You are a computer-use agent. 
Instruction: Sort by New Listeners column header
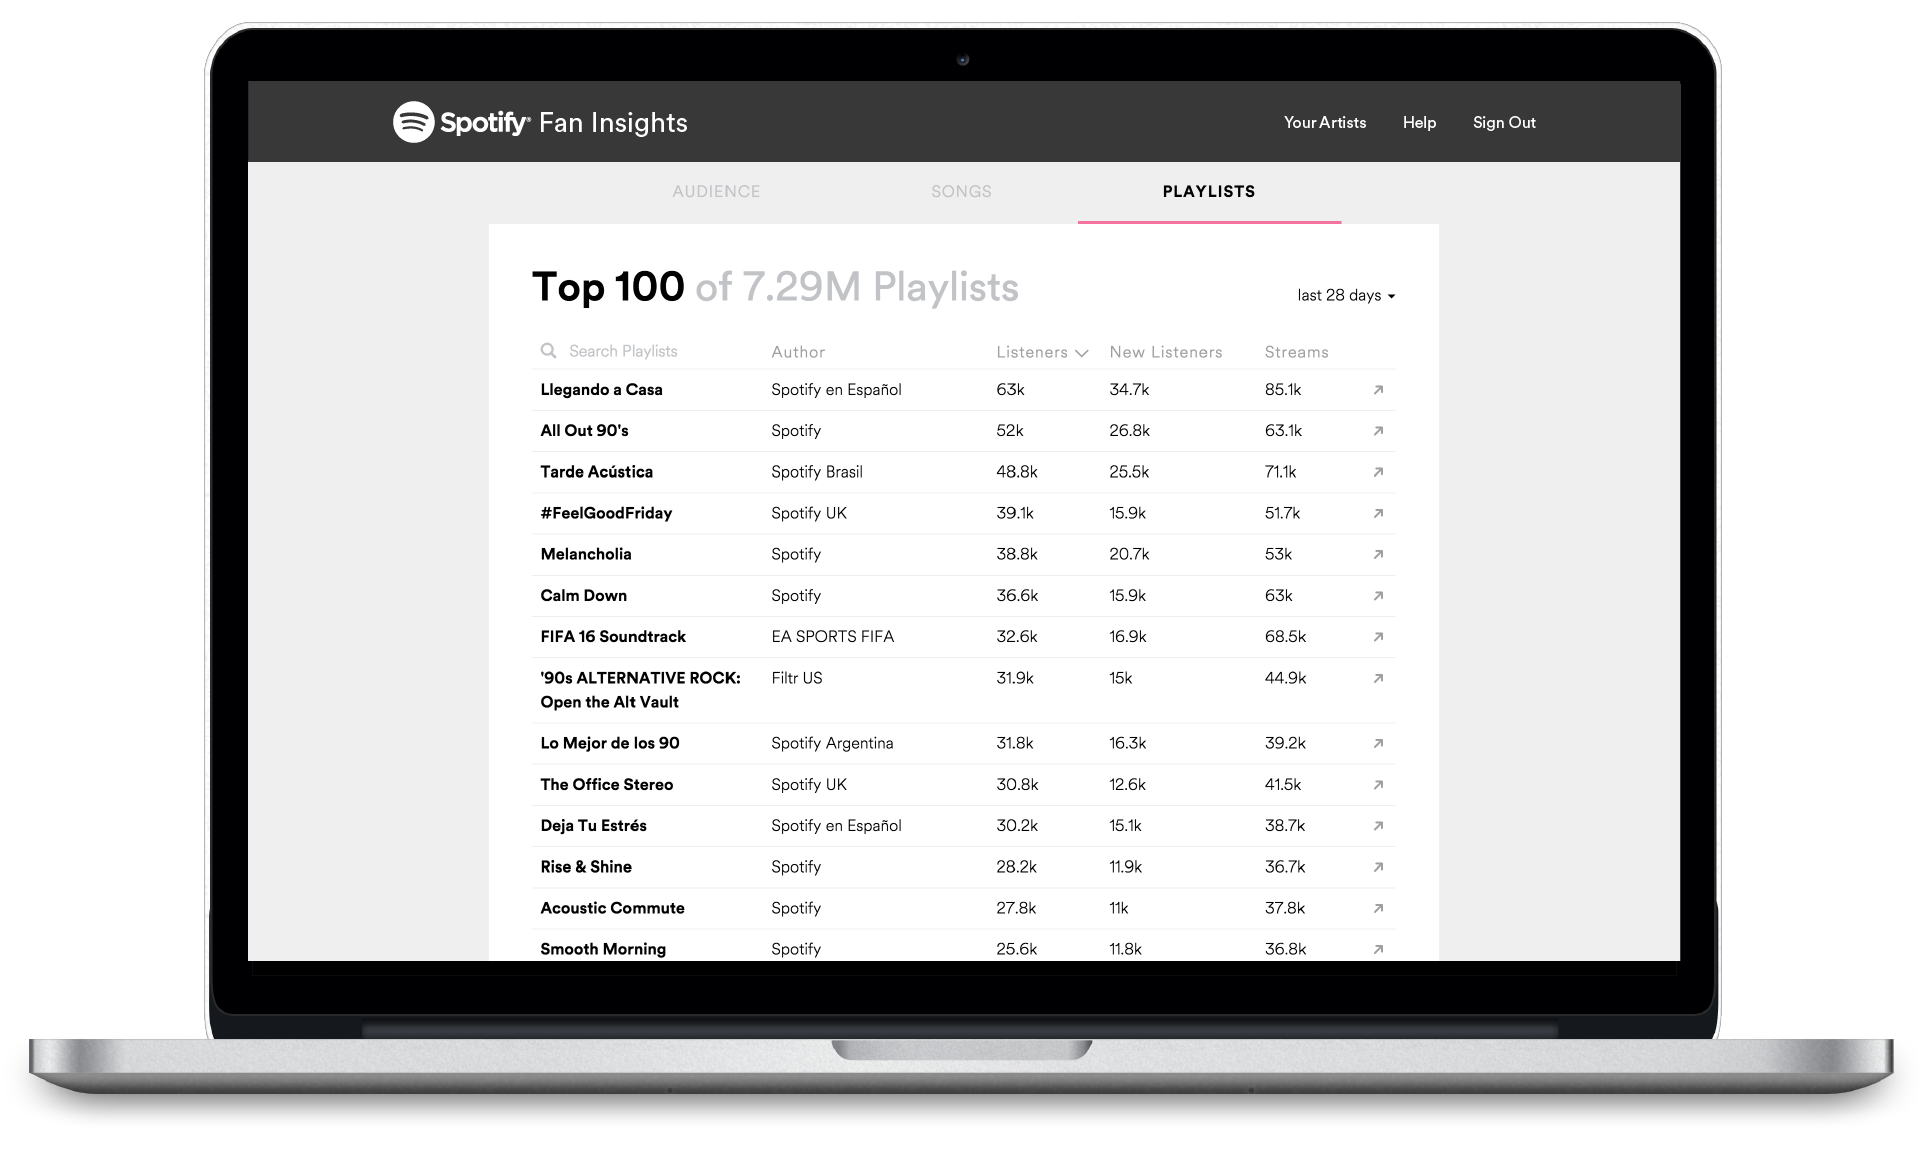tap(1165, 352)
